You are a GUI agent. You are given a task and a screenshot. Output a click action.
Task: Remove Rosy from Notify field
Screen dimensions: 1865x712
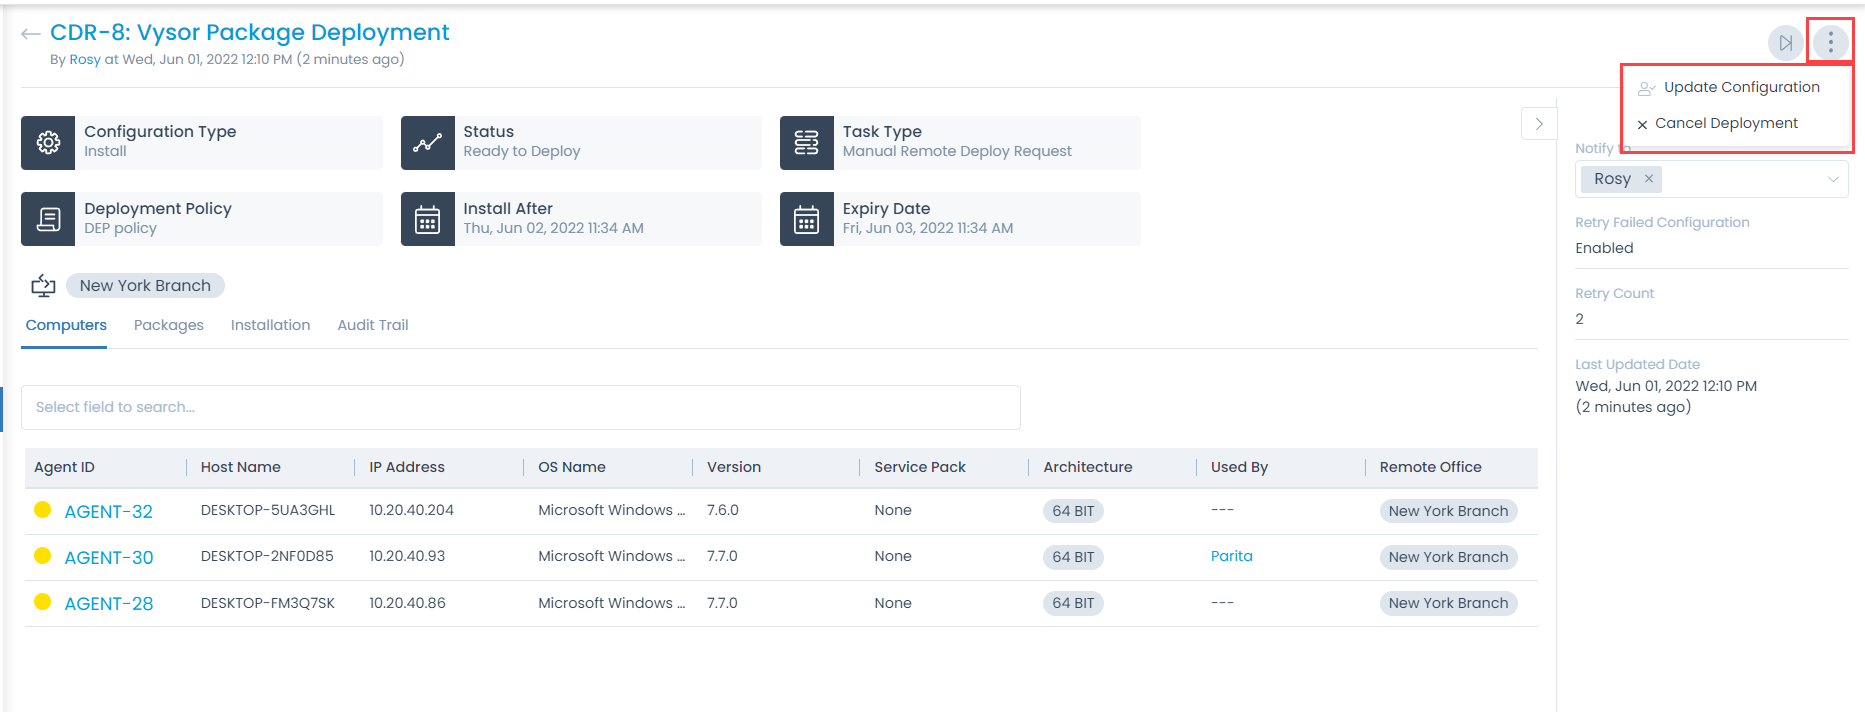click(x=1649, y=178)
